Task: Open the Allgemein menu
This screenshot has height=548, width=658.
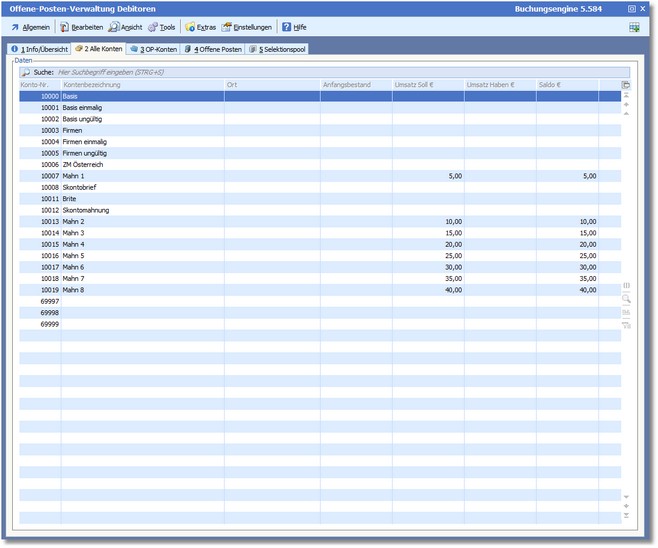Action: [30, 27]
